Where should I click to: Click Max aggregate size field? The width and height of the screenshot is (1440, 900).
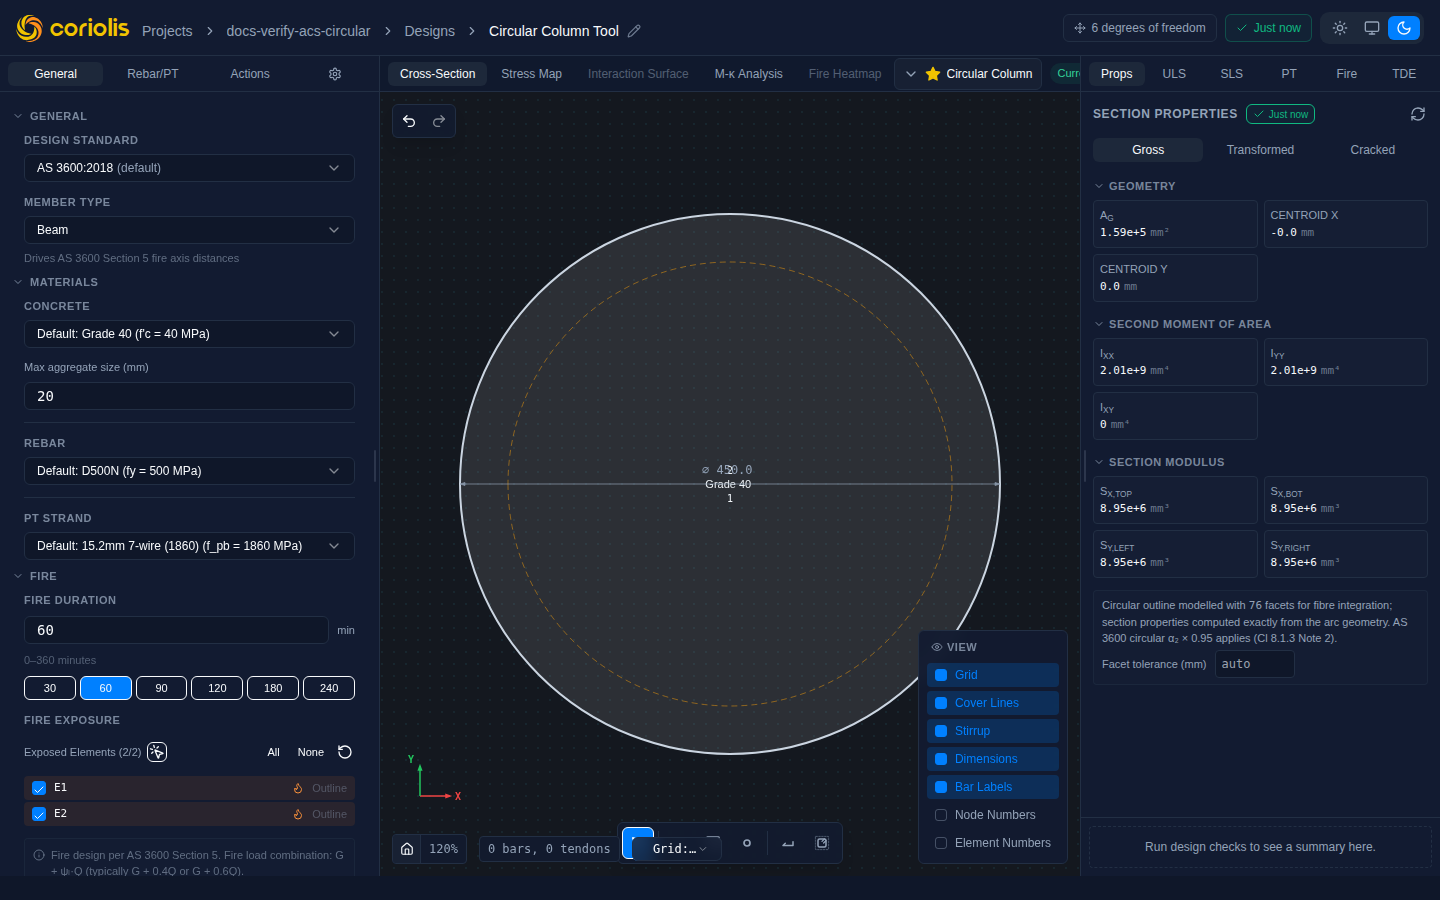click(x=189, y=396)
